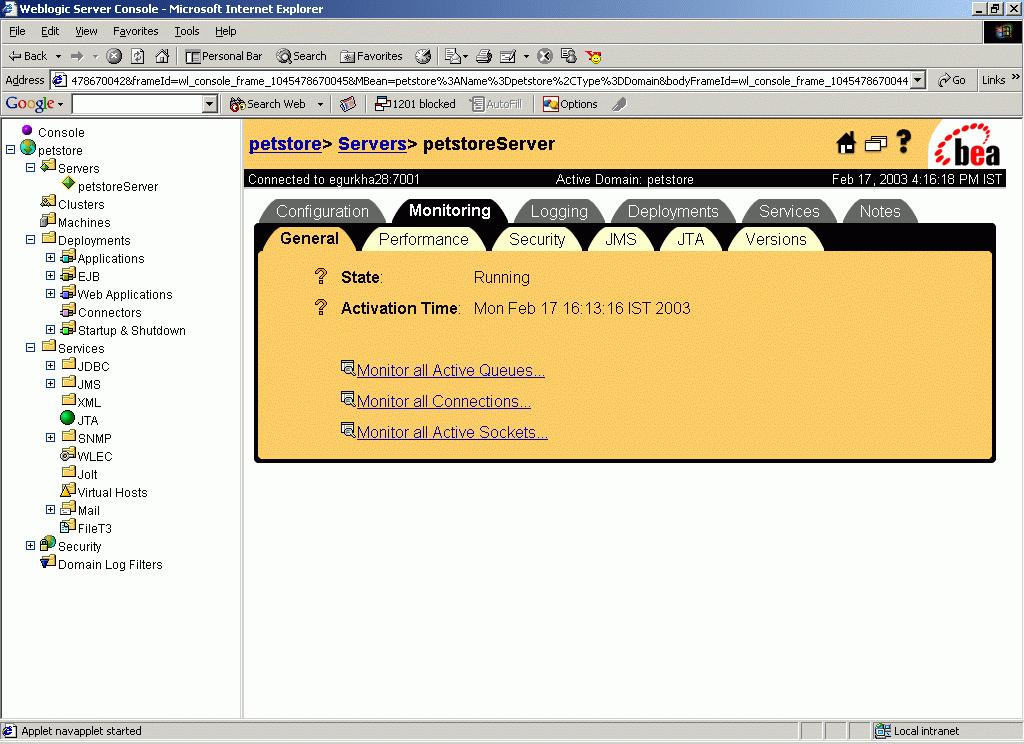1024x744 pixels.
Task: Click Monitor all Active Queues link
Action: pos(450,370)
